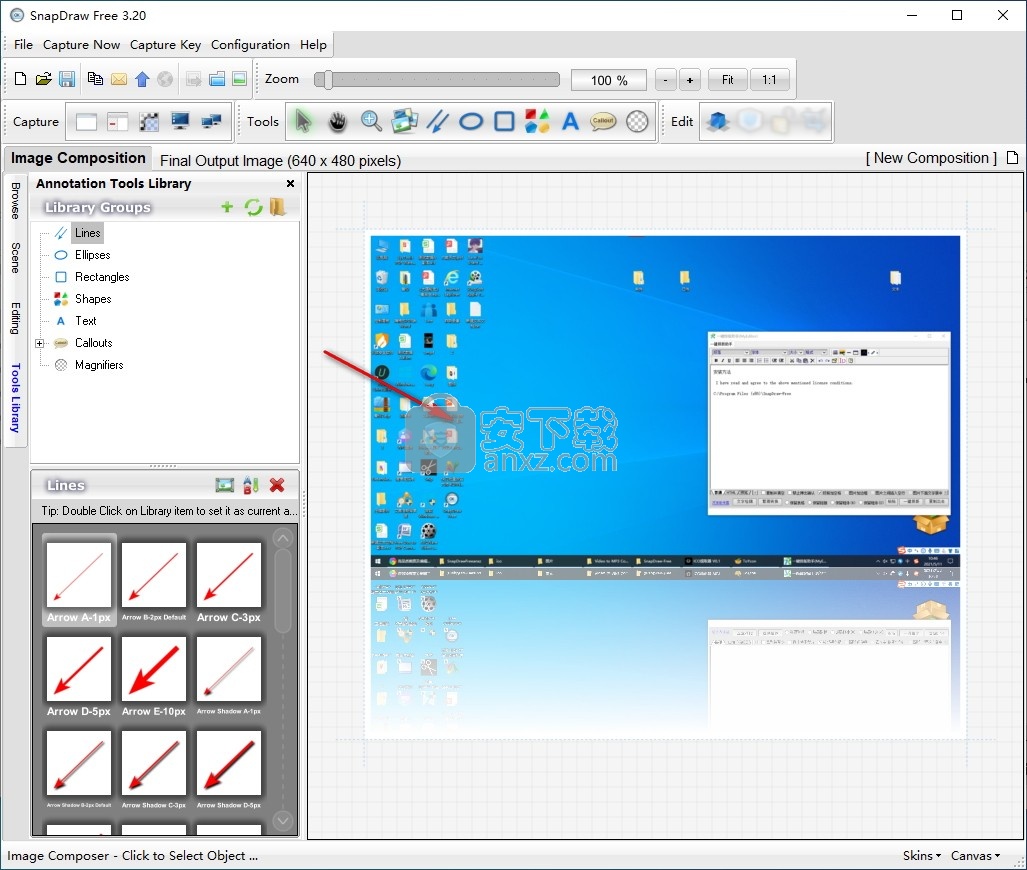Open the Help menu
Viewport: 1027px width, 870px height.
click(x=313, y=45)
